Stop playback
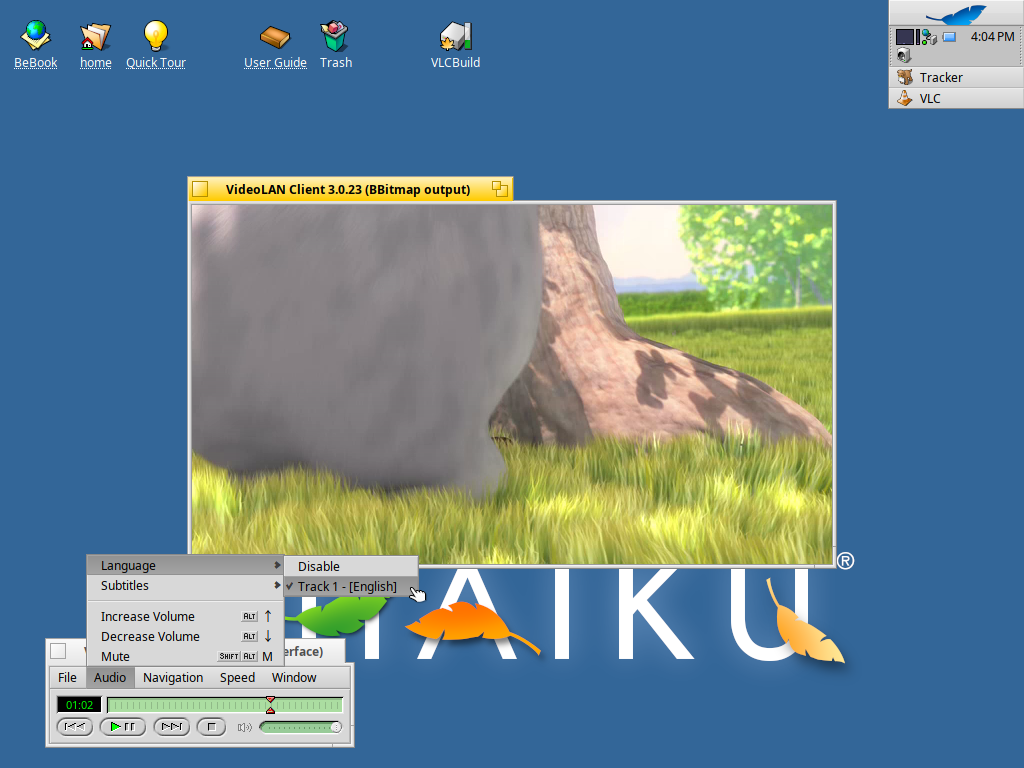Screen dimensions: 1024x768 click(211, 727)
